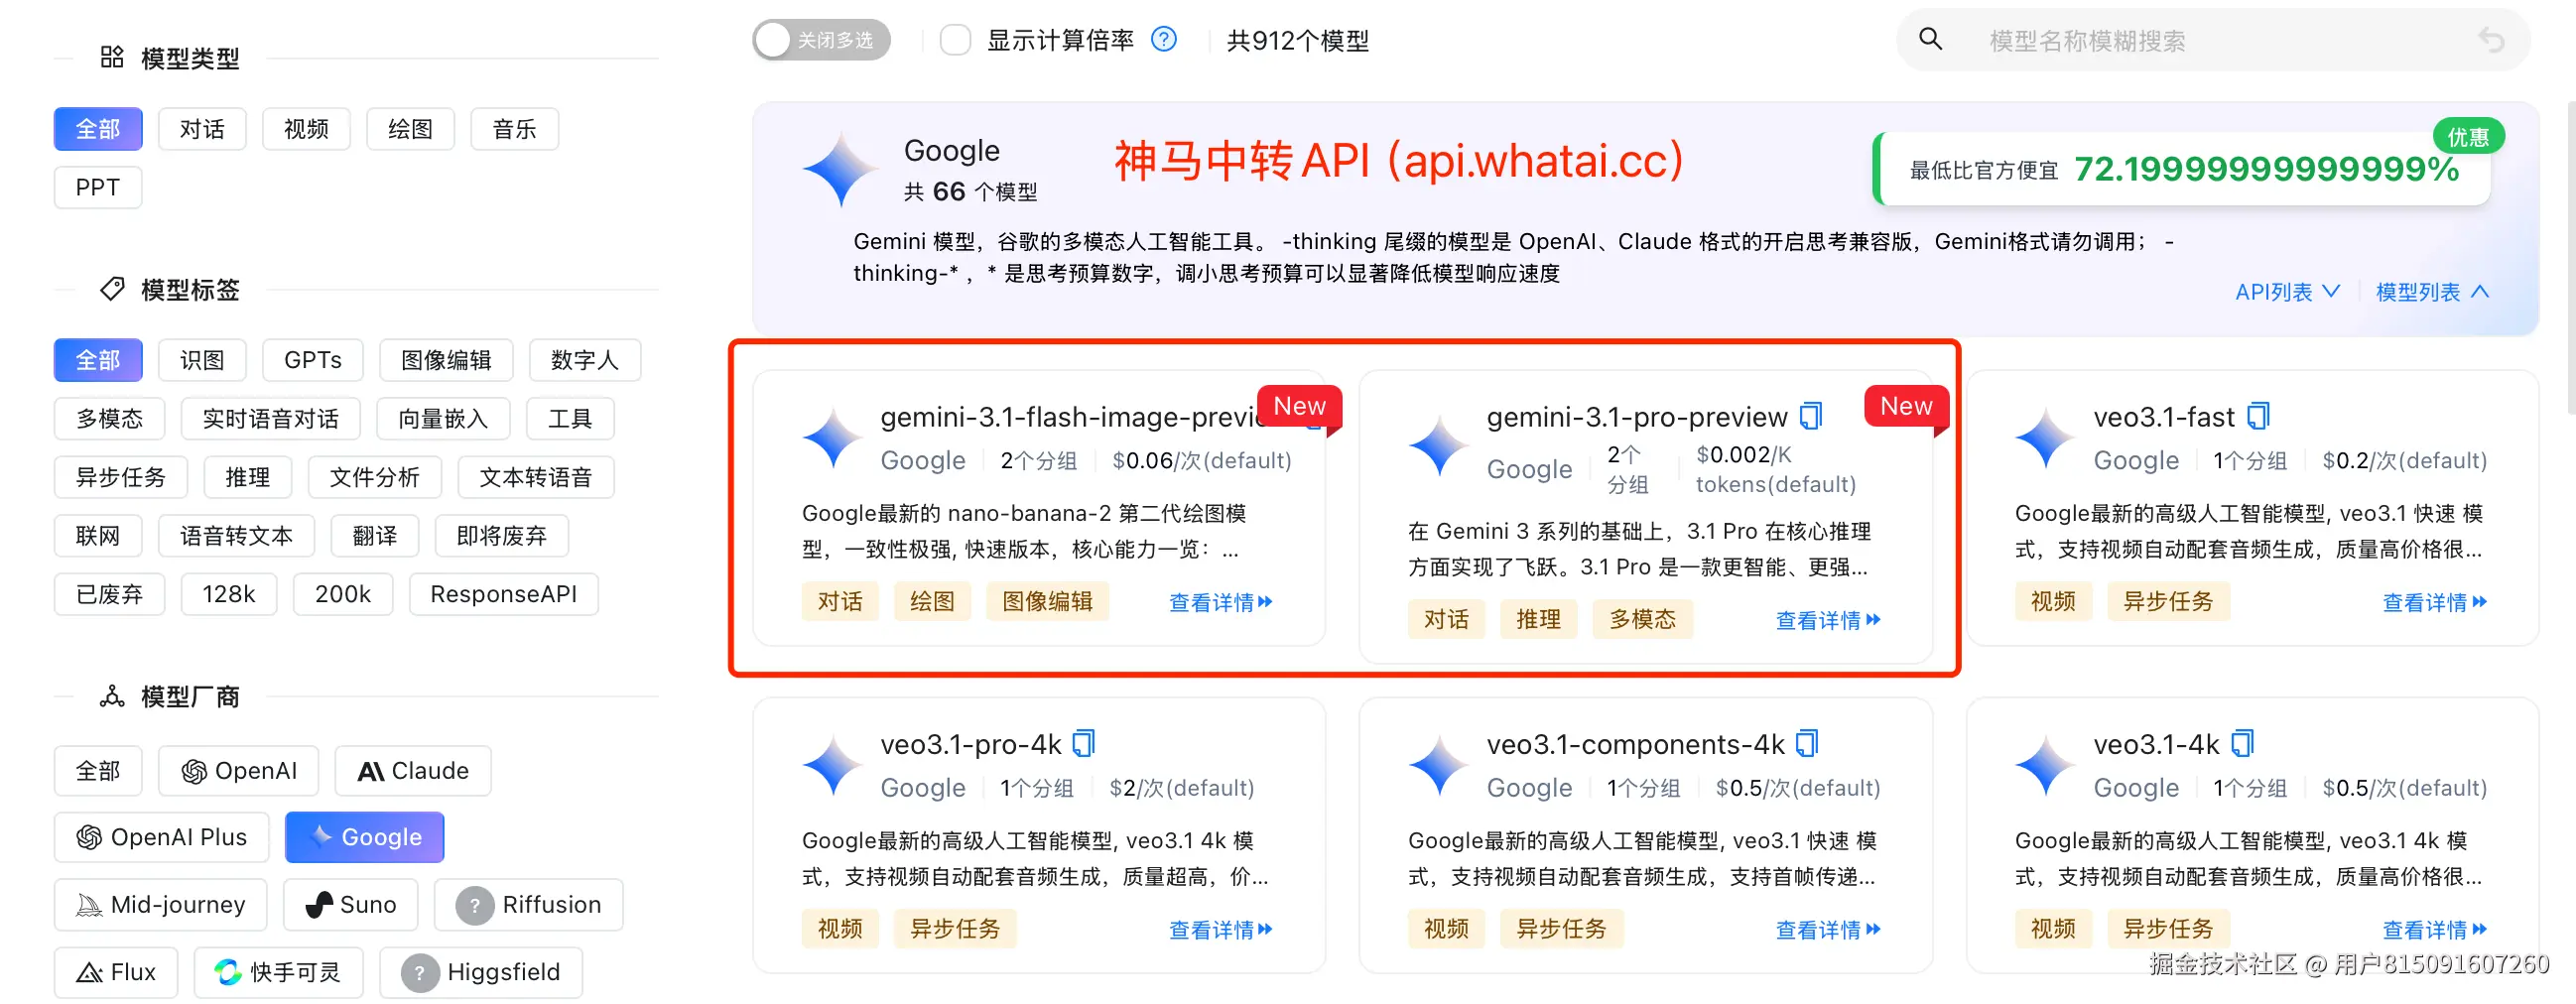Select the Riffusion vendor
The image size is (2576, 1004).
pos(529,905)
